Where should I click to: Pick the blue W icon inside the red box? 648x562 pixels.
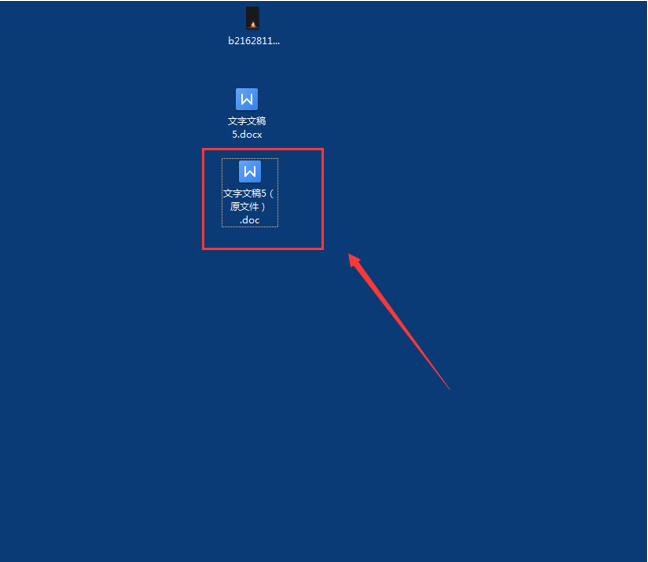250,171
